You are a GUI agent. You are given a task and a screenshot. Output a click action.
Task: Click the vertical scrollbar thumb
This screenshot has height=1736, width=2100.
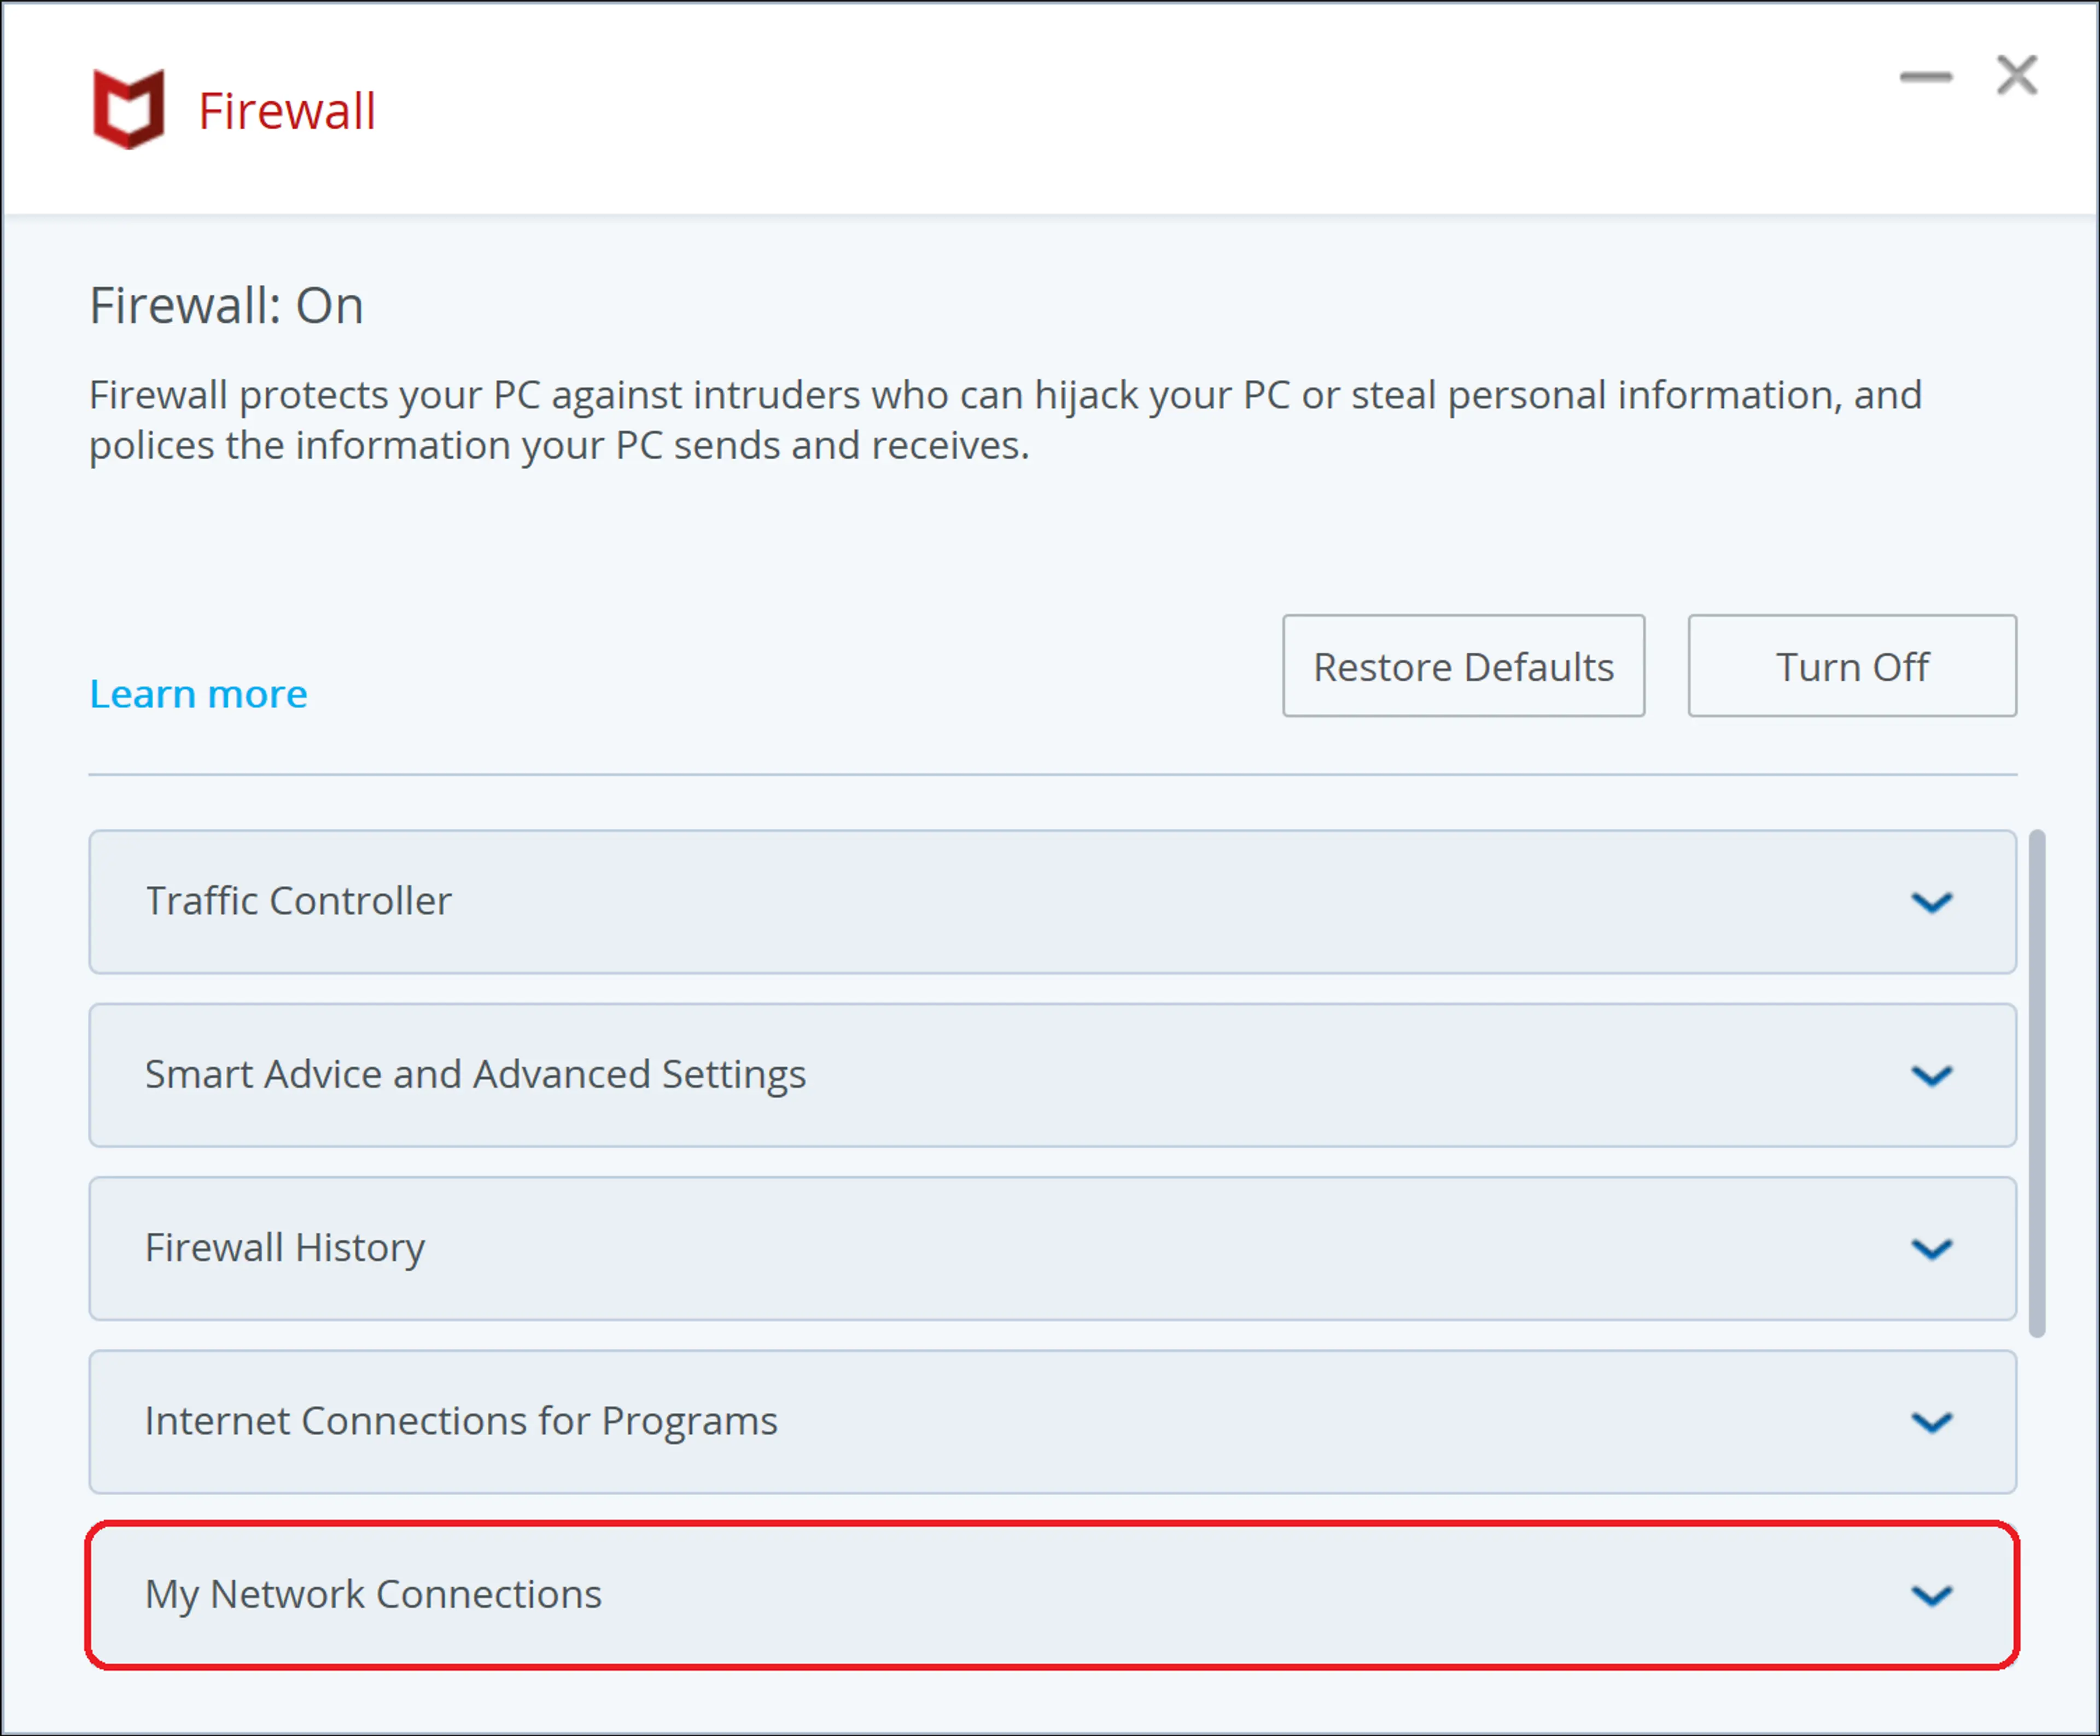[2036, 1082]
